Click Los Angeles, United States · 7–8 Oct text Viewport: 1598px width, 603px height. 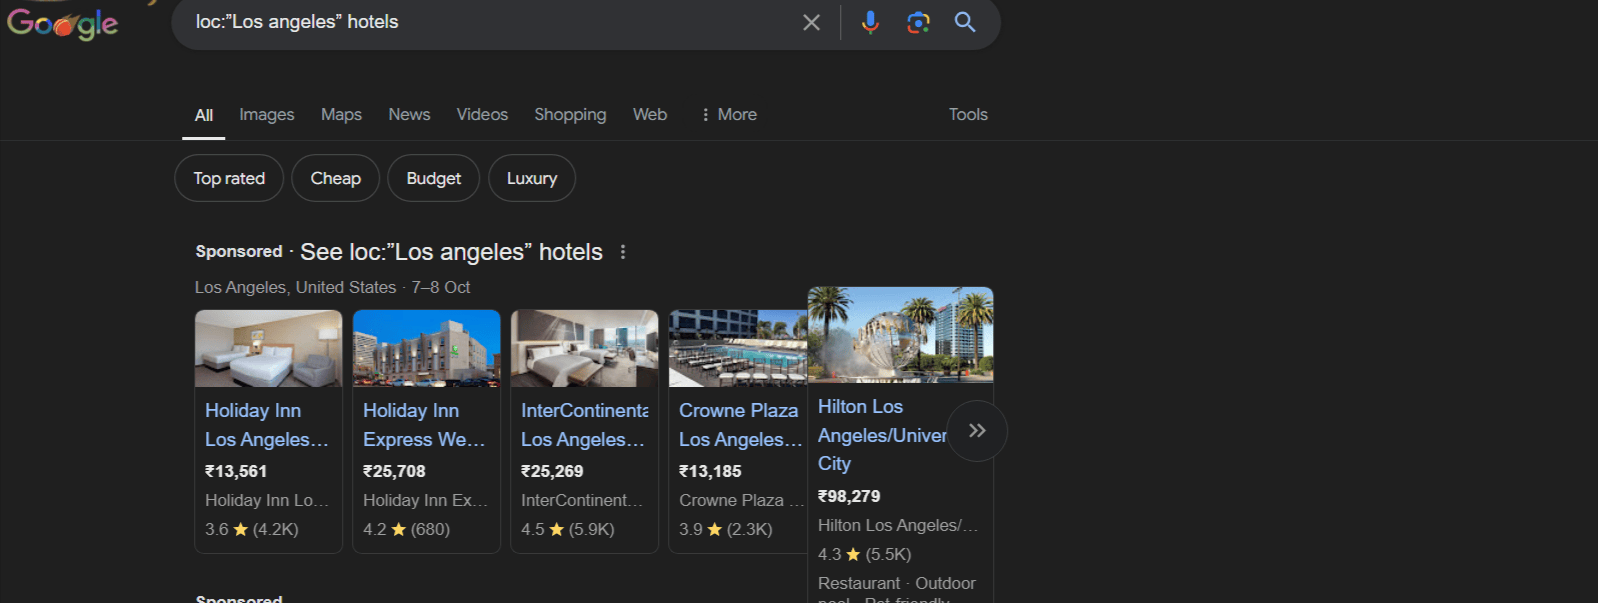point(332,287)
